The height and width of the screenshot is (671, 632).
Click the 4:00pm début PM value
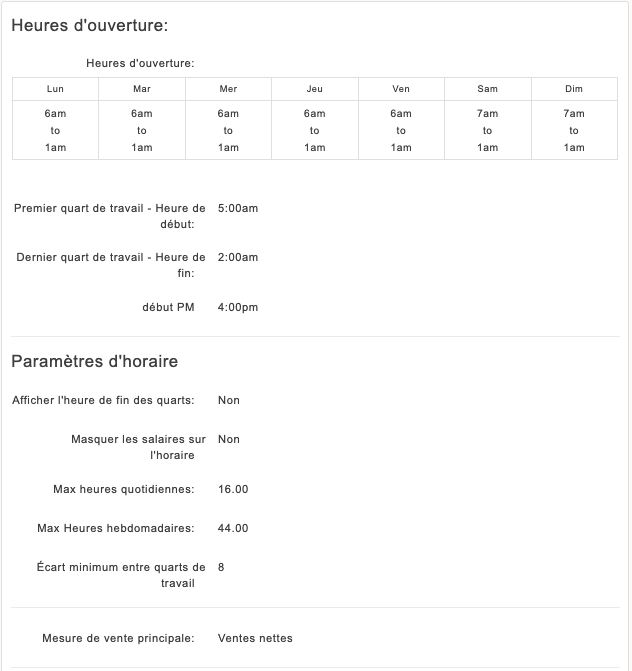pyautogui.click(x=238, y=307)
